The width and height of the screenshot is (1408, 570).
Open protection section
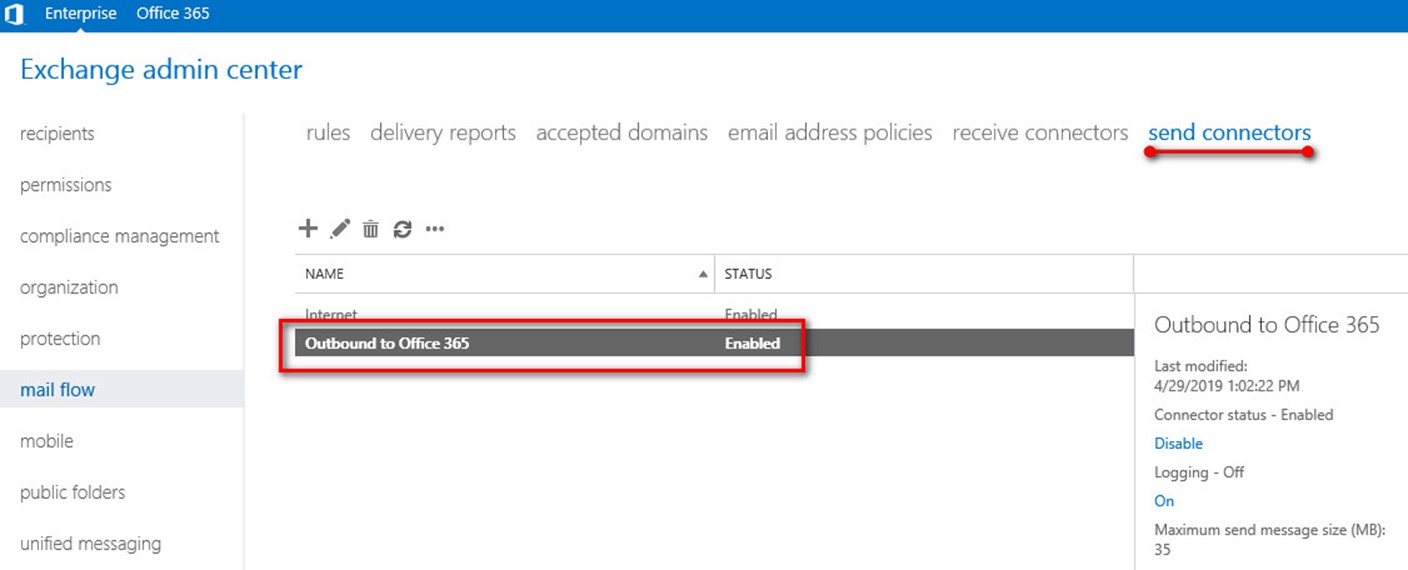click(60, 339)
